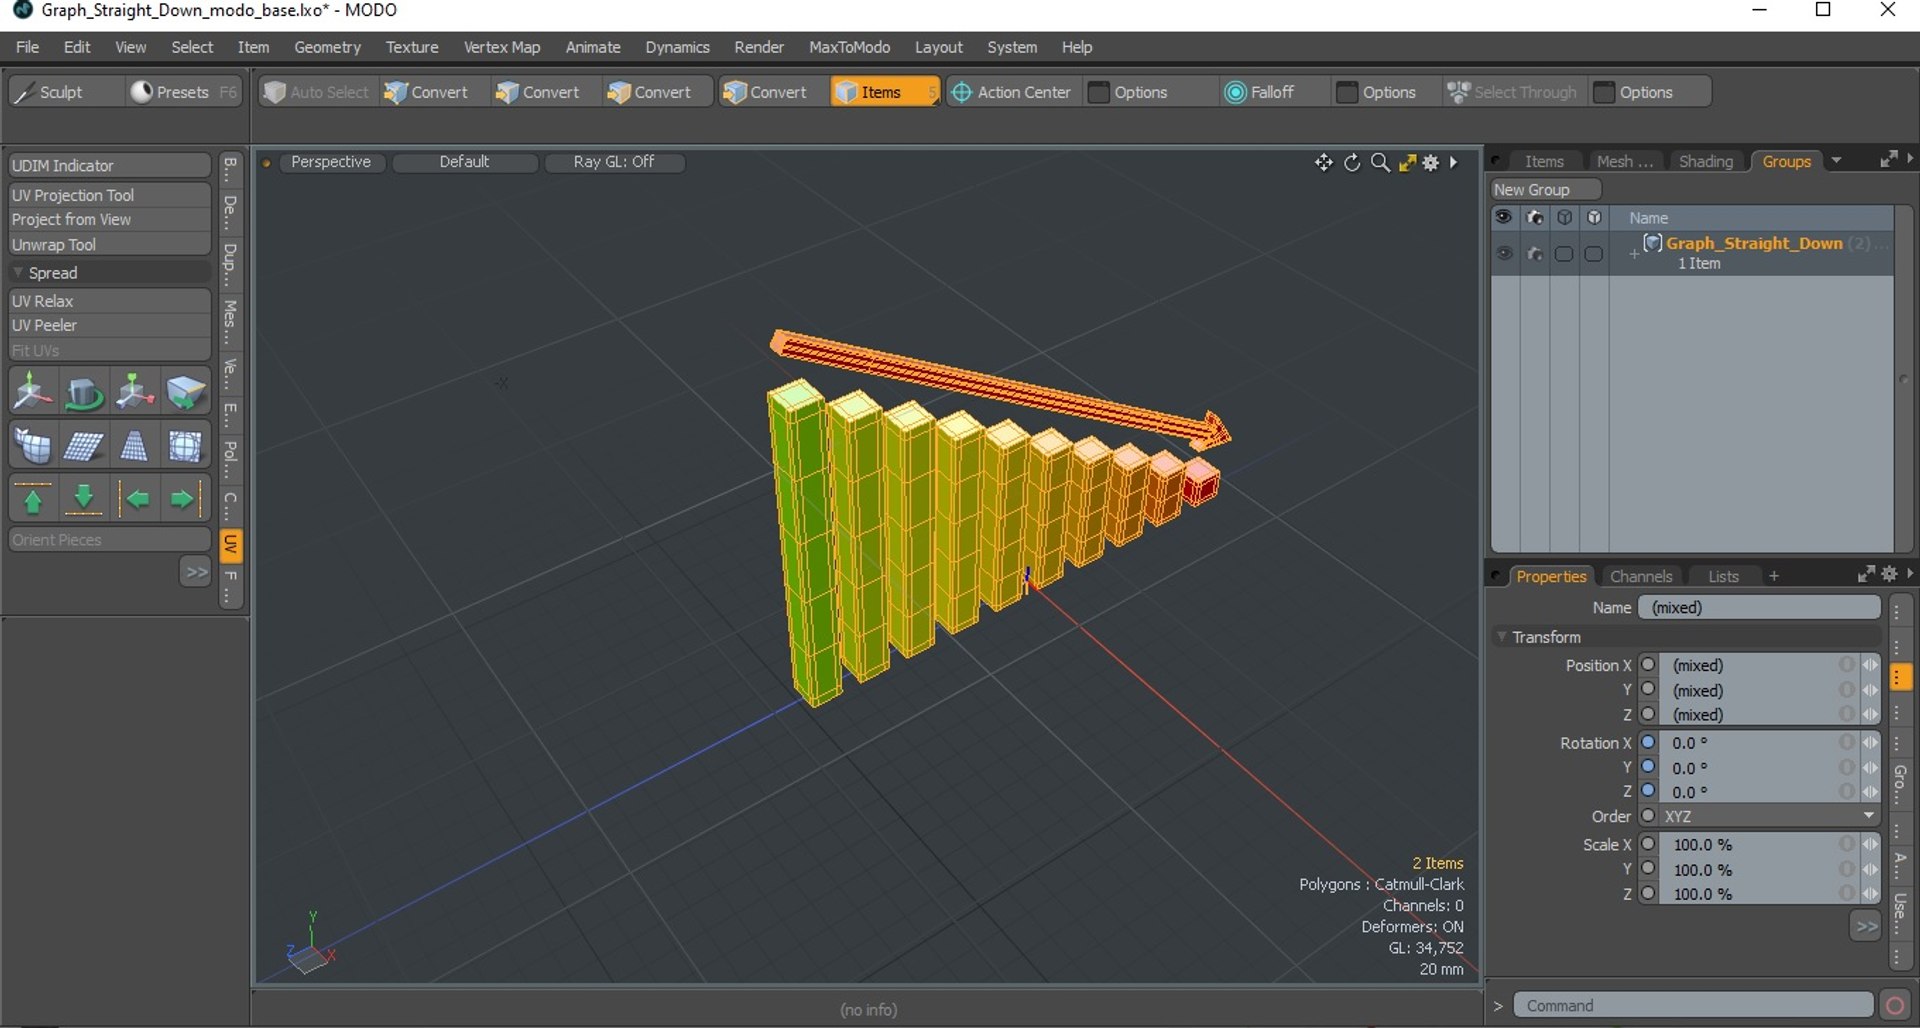Click the New Group button
Screen dimensions: 1920x1028
click(1545, 189)
